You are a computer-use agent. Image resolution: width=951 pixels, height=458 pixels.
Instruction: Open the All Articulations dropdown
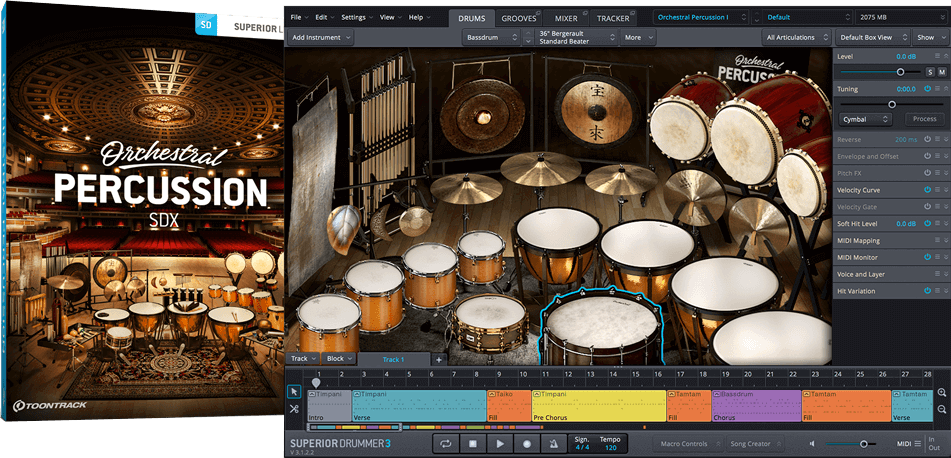point(797,37)
